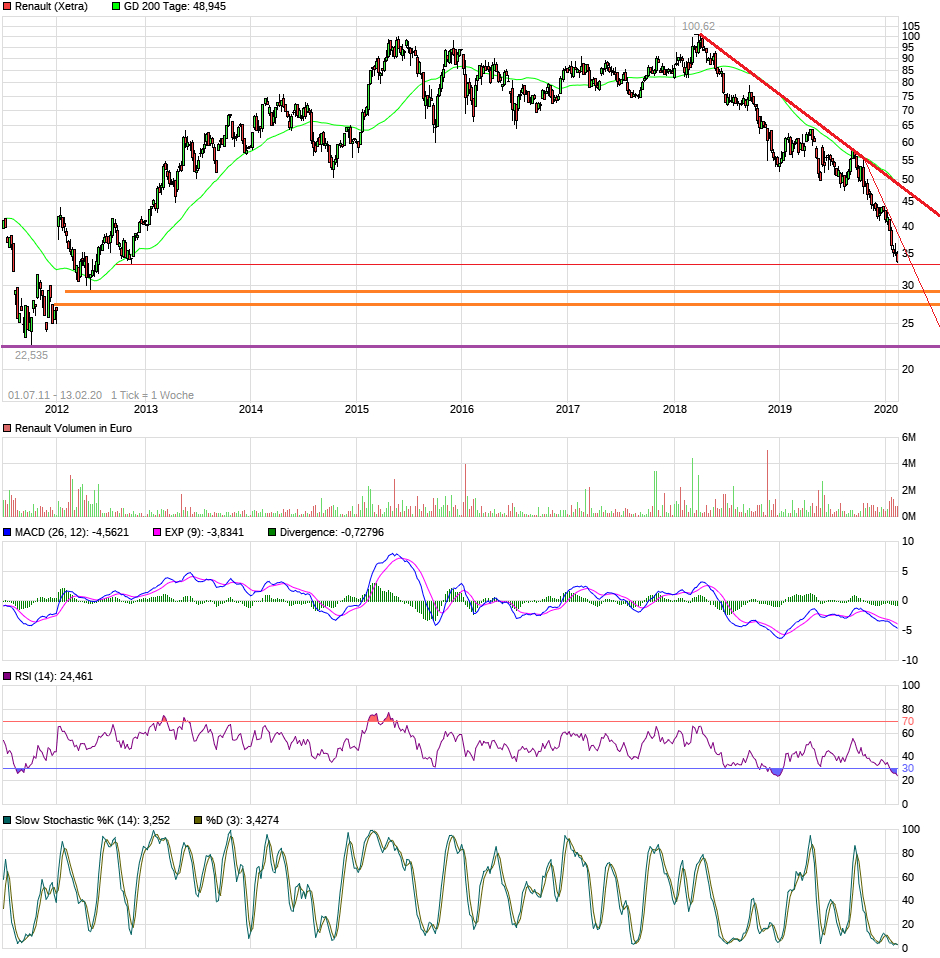Click the Renault Volumen legend swatch
The image size is (940, 958).
tap(7, 428)
